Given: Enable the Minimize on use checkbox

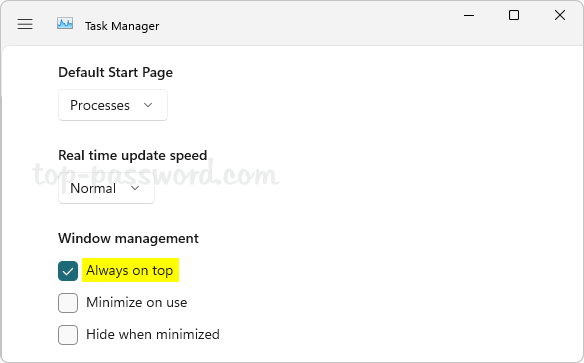Looking at the screenshot, I should click(x=68, y=303).
